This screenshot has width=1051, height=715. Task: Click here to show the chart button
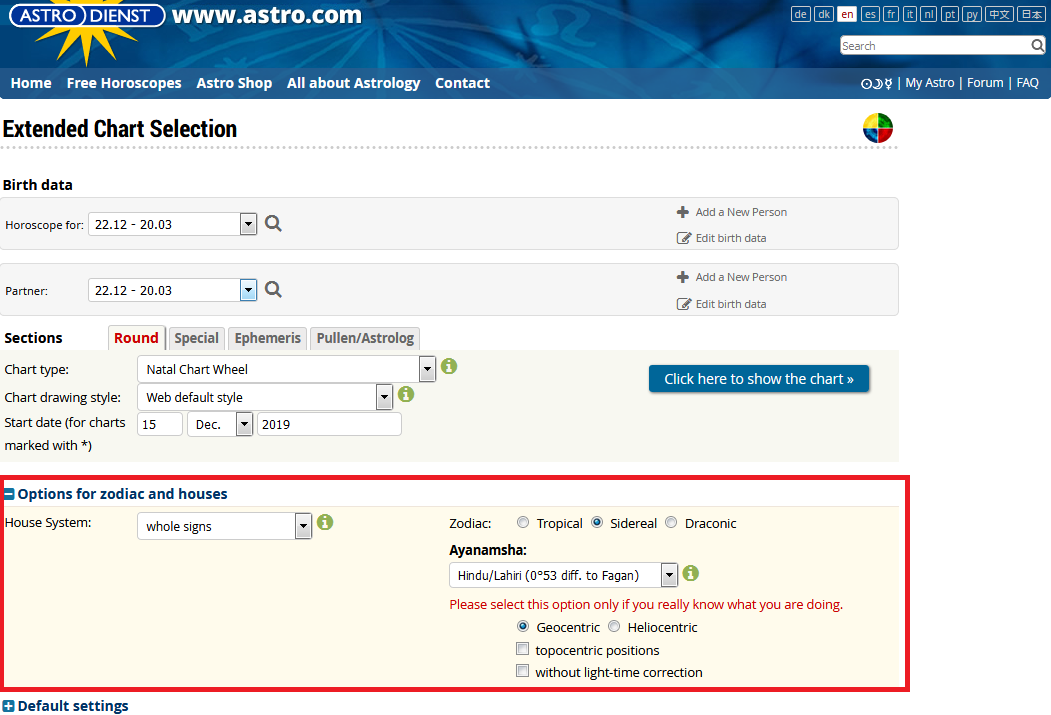tap(758, 379)
